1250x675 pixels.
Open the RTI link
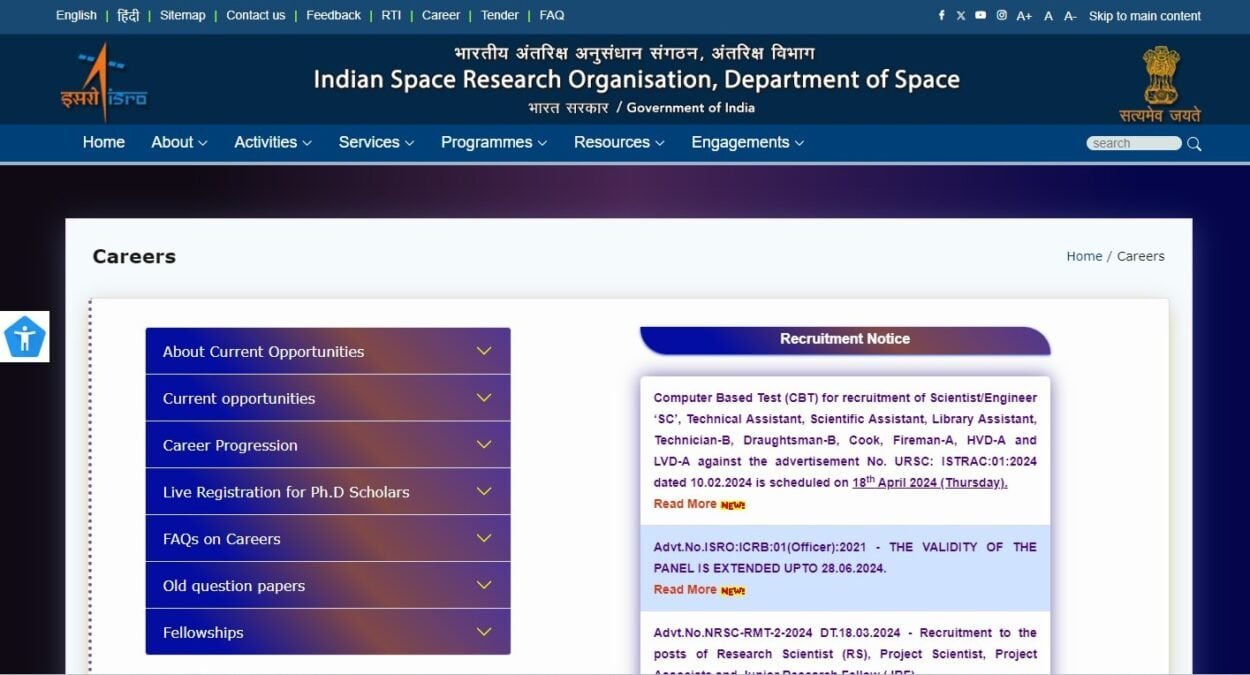[391, 15]
